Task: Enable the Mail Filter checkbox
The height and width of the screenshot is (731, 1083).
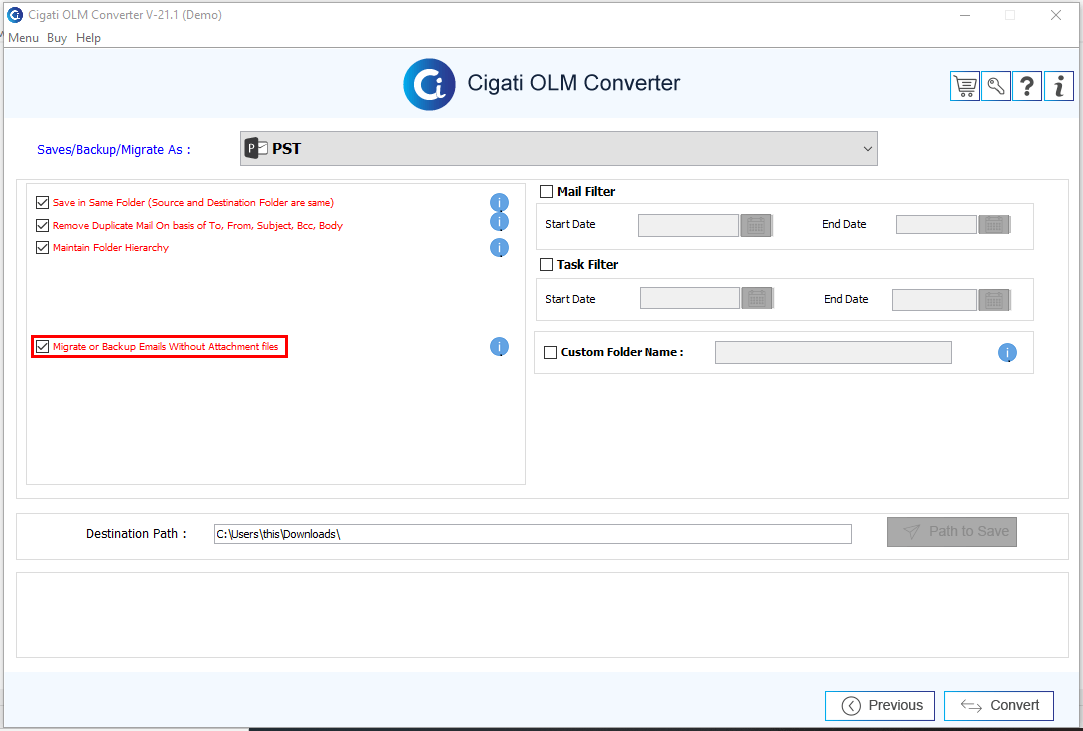Action: pyautogui.click(x=546, y=191)
